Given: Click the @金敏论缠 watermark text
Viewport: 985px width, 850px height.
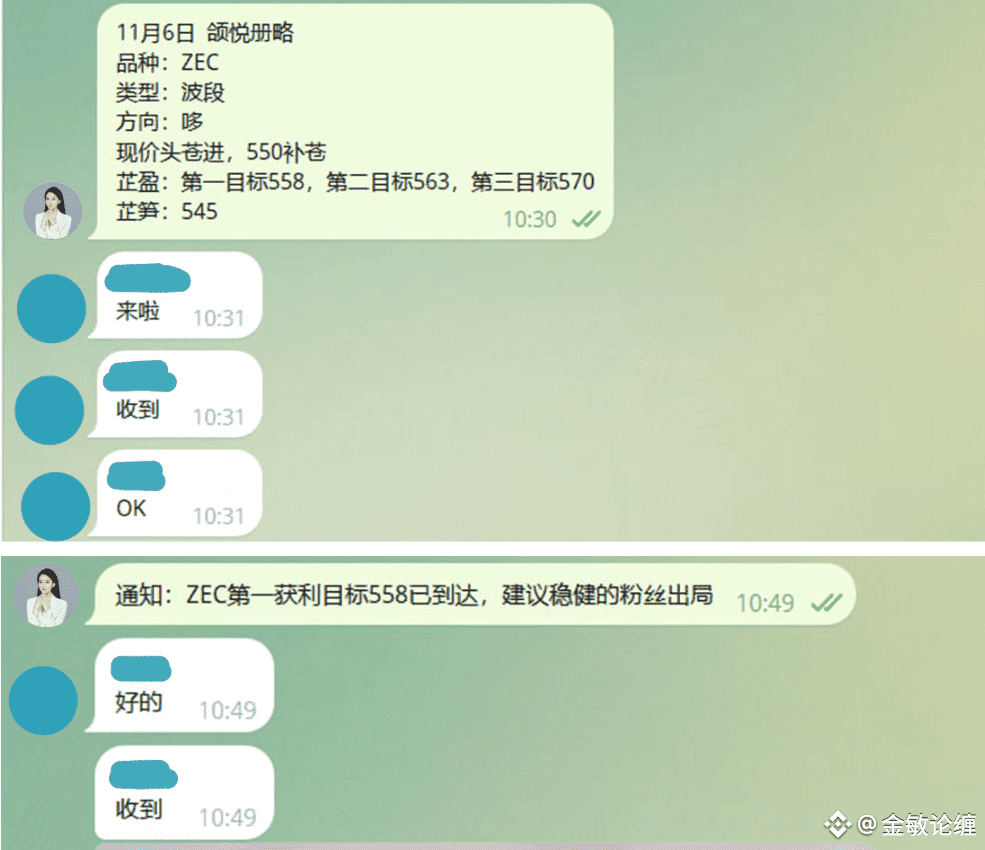Looking at the screenshot, I should tap(917, 824).
